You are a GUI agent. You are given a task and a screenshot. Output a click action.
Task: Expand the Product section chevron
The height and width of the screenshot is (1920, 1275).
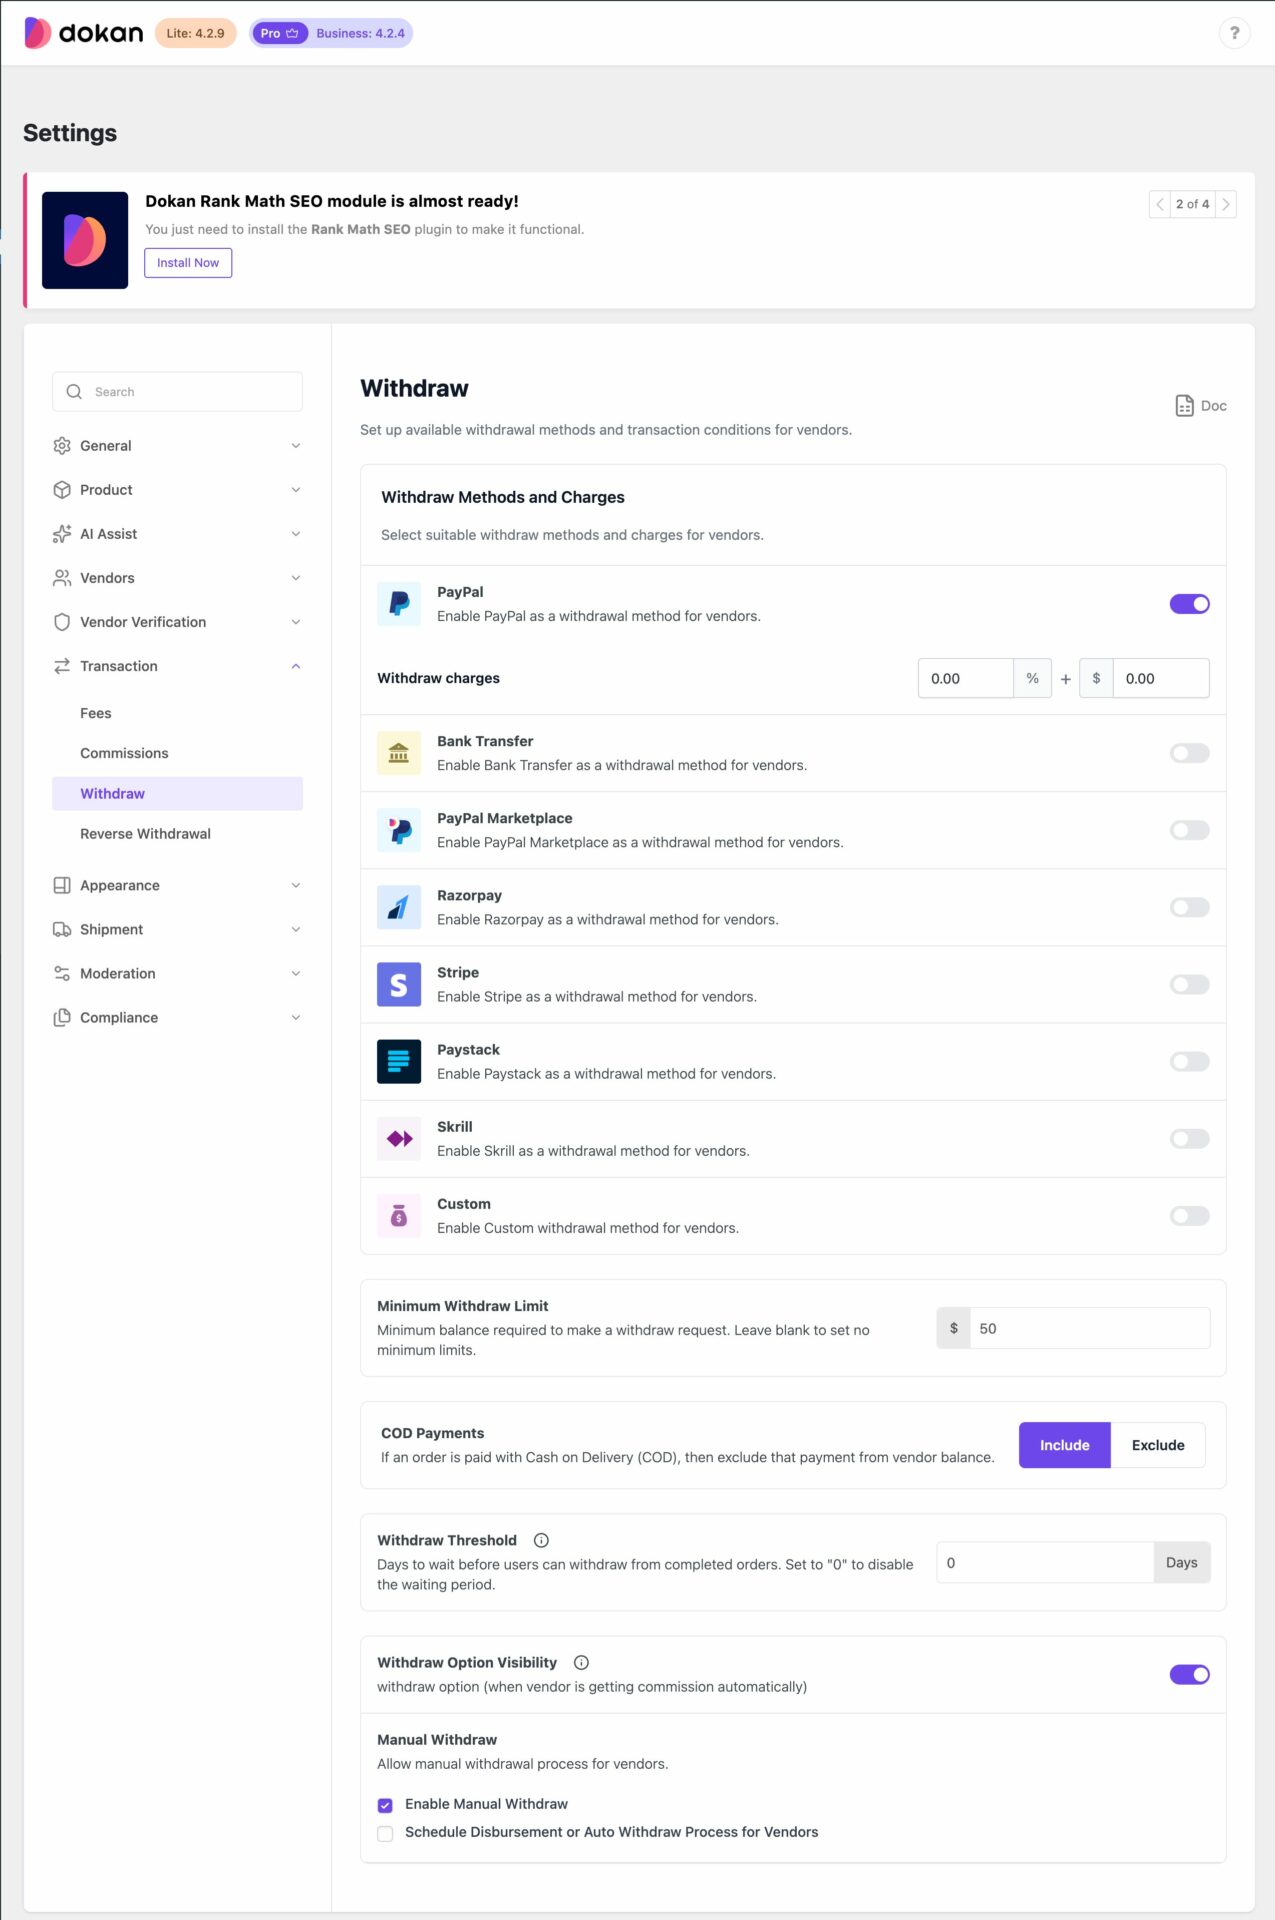tap(296, 490)
